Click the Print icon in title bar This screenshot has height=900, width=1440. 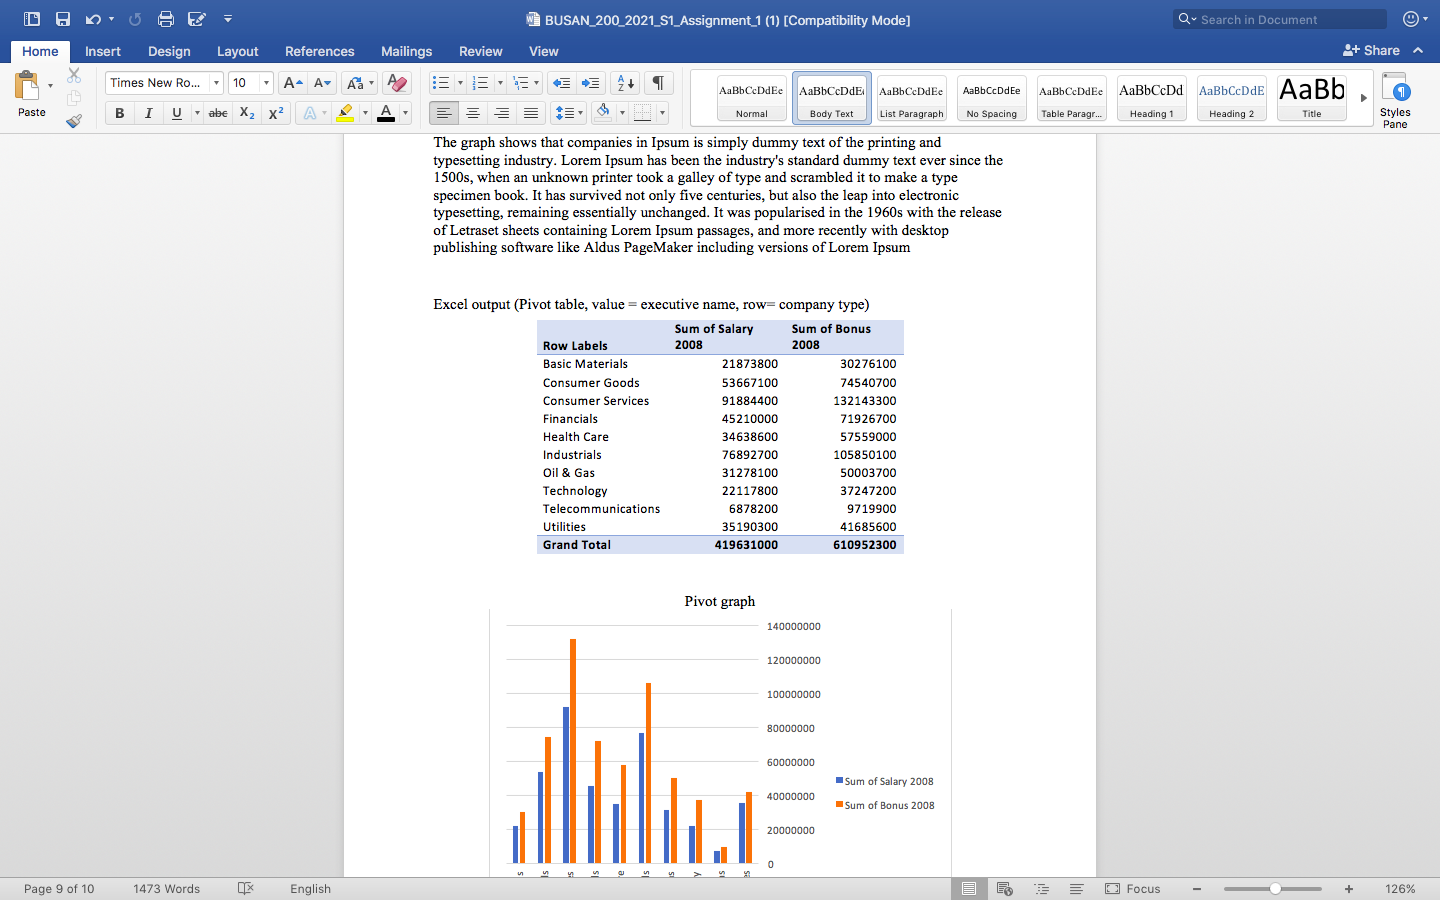[166, 19]
